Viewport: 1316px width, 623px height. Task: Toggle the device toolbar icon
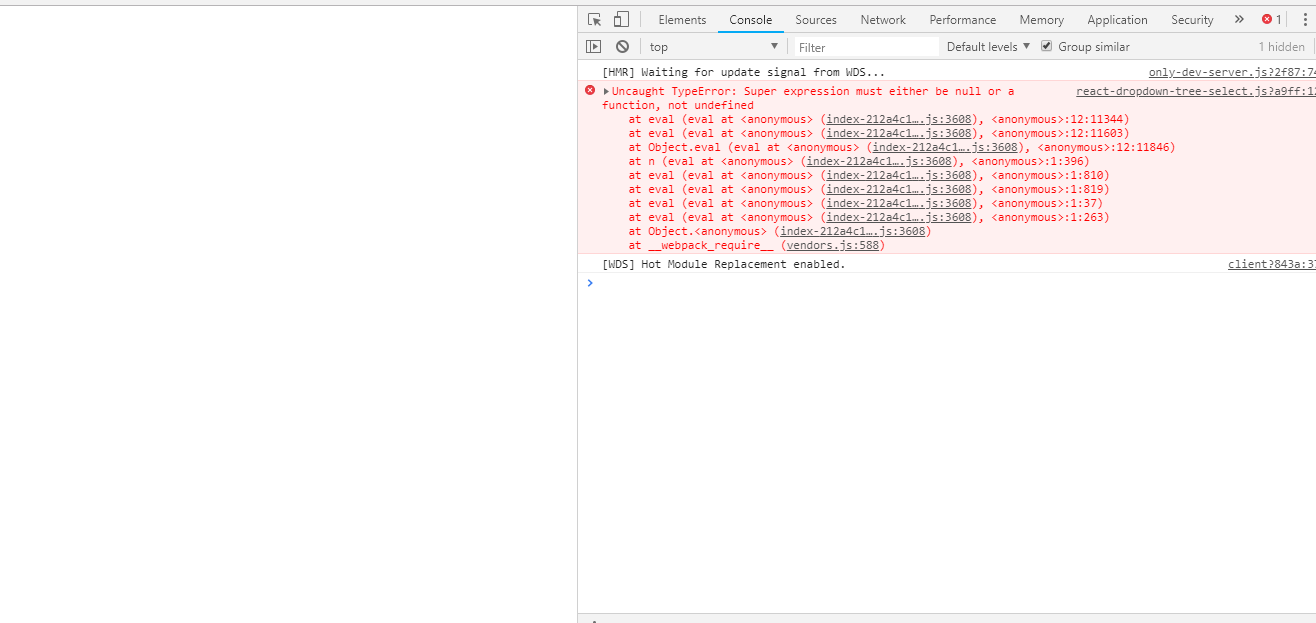(x=621, y=19)
